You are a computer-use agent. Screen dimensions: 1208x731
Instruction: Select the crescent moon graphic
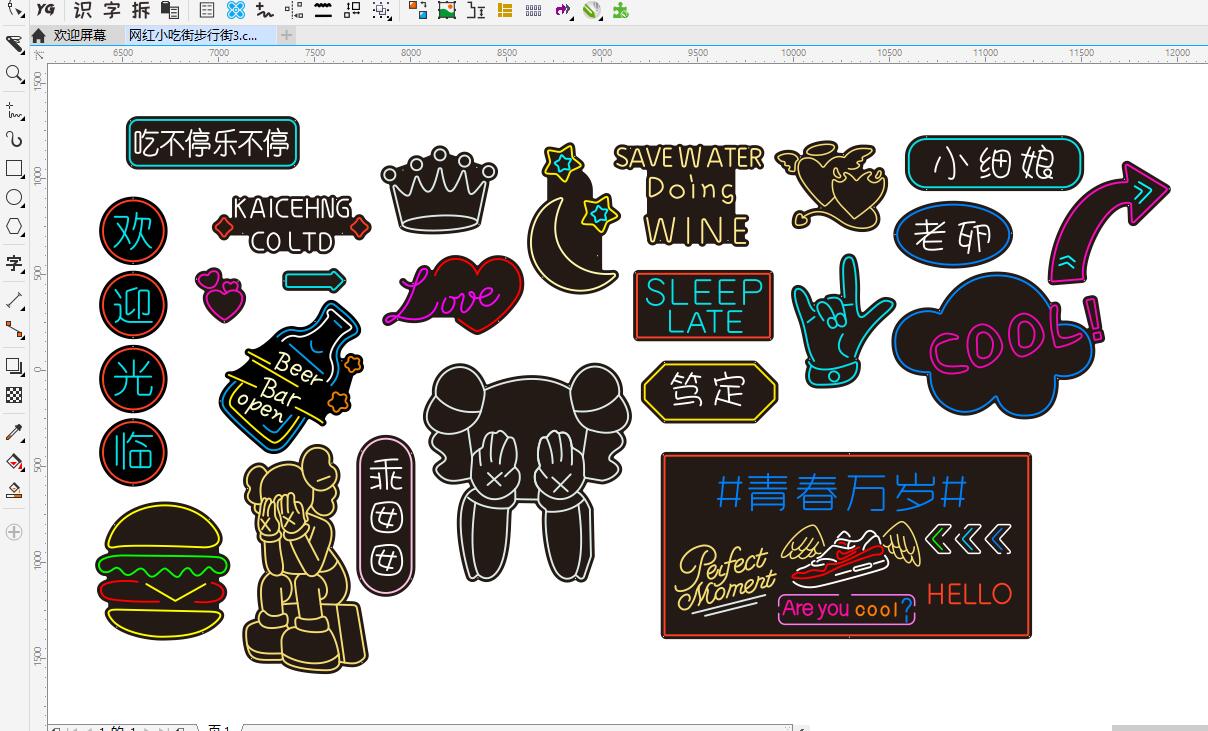(x=574, y=242)
